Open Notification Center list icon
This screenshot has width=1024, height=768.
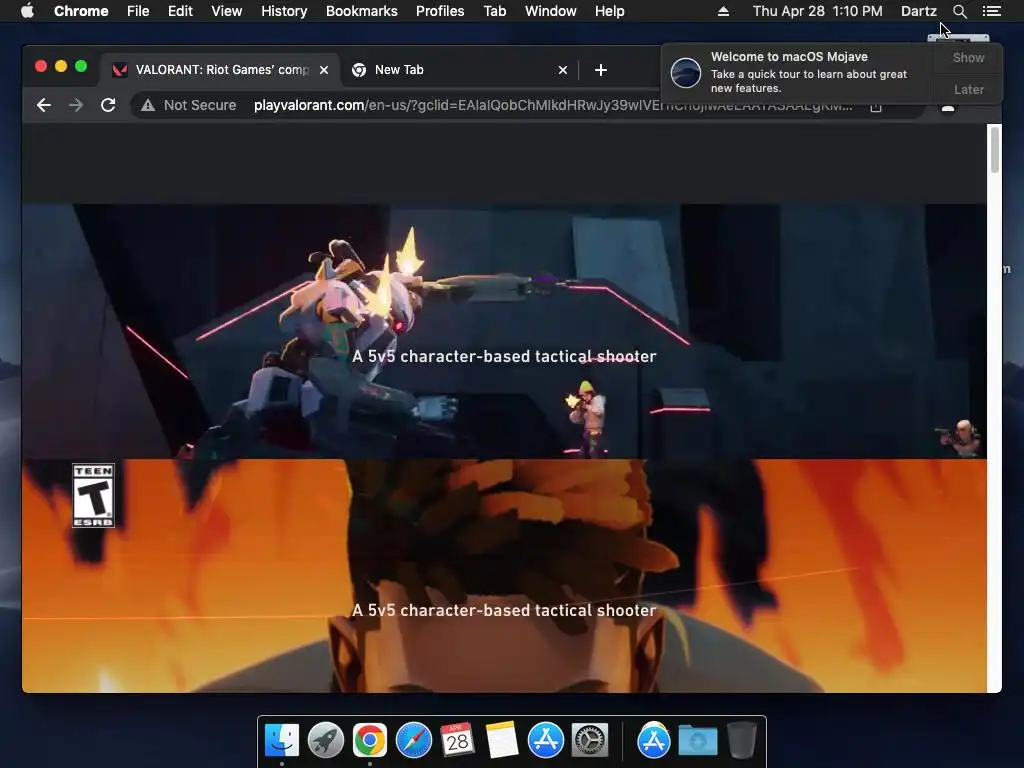point(991,11)
